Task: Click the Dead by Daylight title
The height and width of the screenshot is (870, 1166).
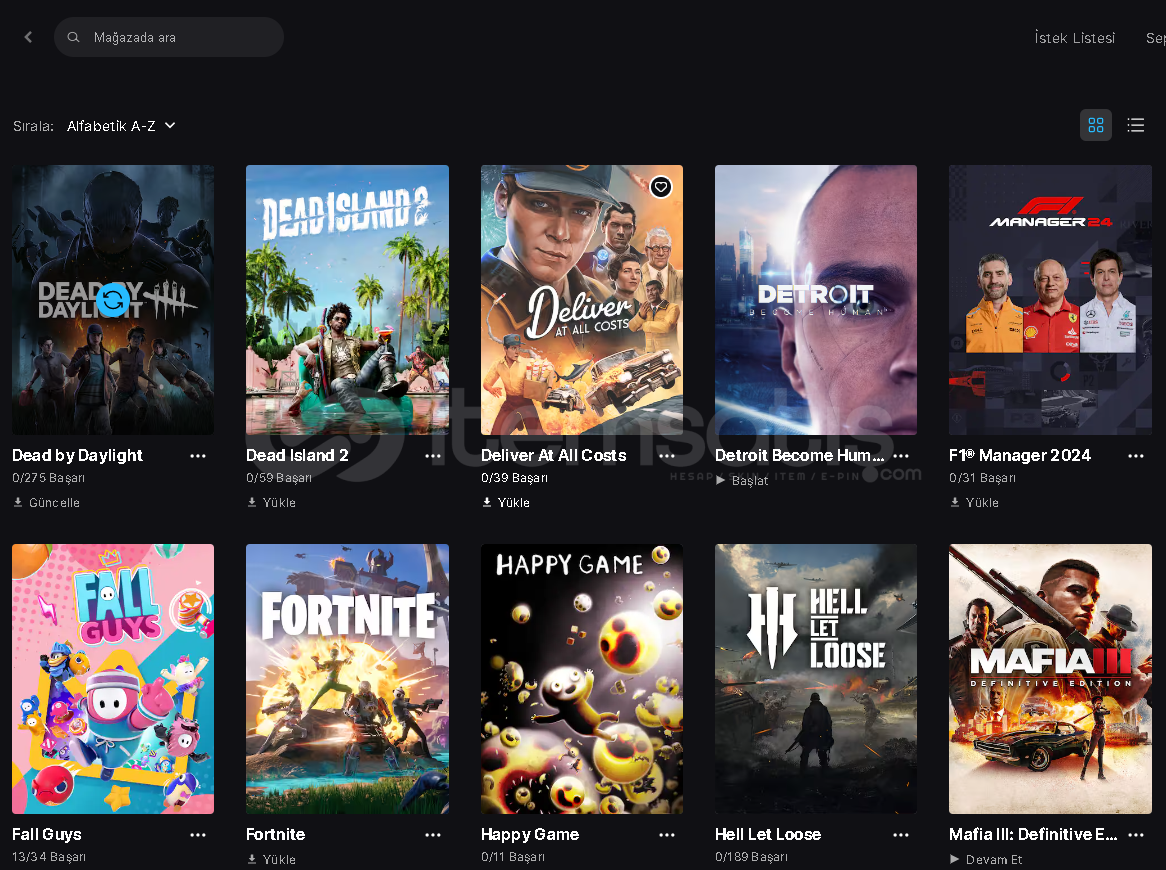Action: pos(77,455)
